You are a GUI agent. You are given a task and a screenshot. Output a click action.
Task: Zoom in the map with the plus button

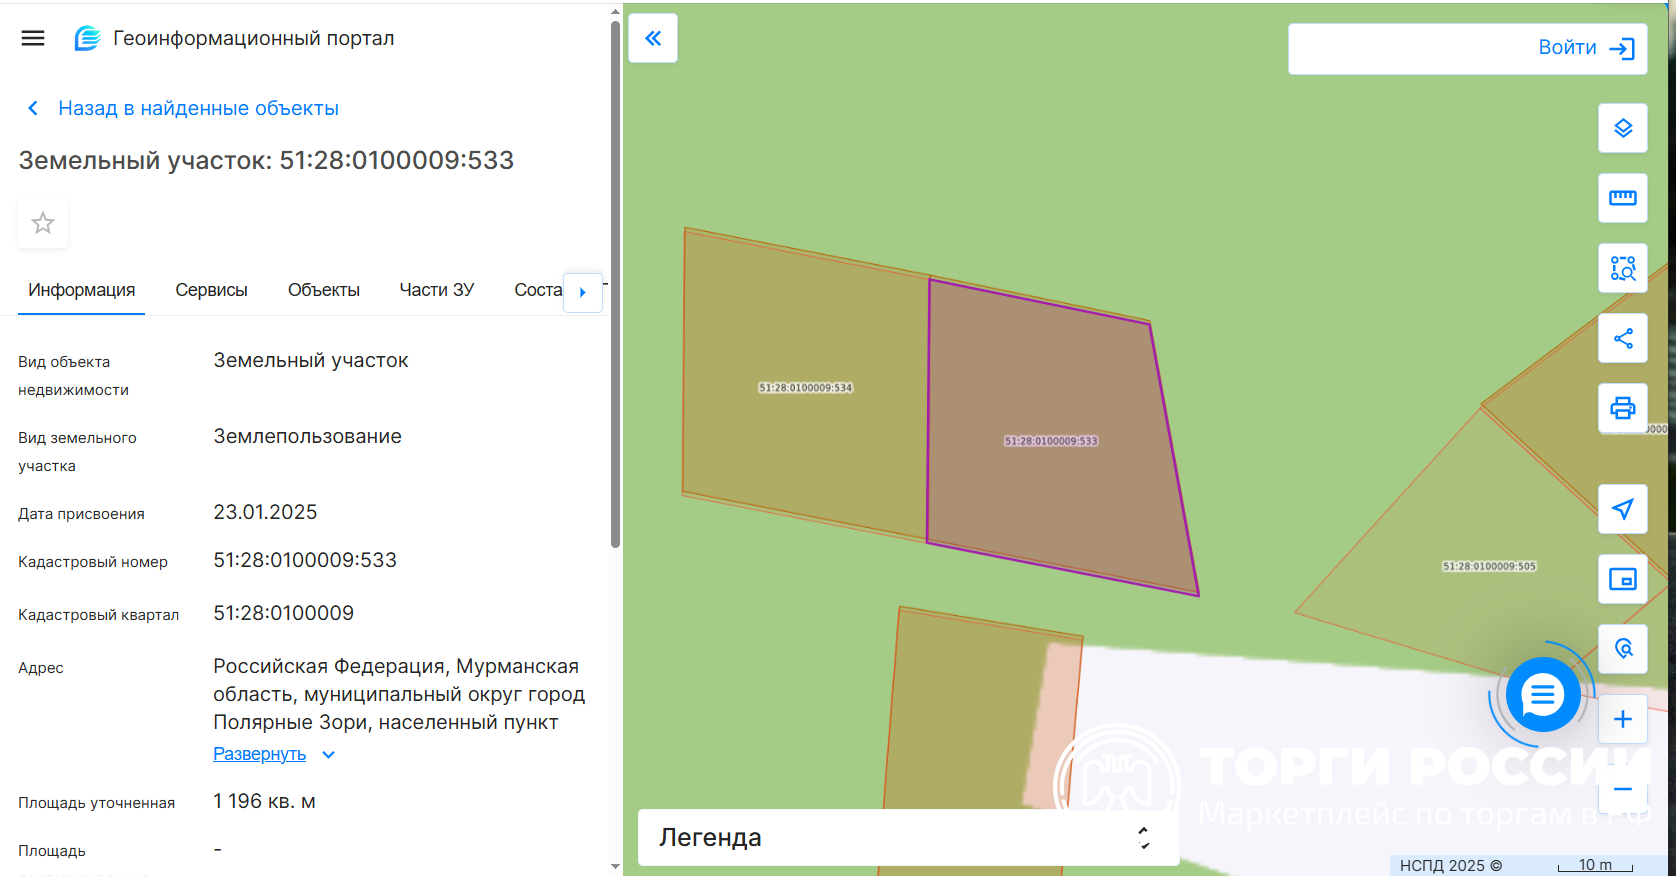(1622, 719)
